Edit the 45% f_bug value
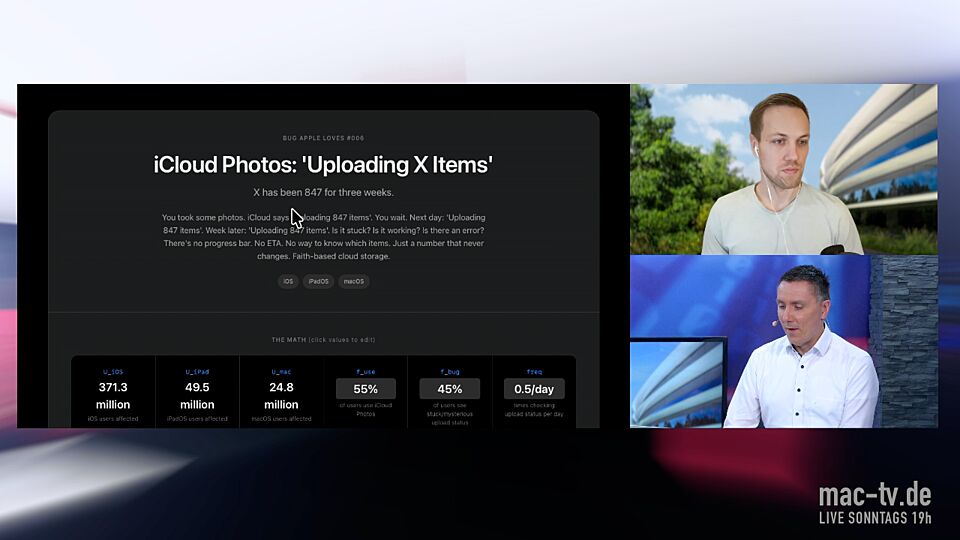This screenshot has width=960, height=540. coord(449,389)
